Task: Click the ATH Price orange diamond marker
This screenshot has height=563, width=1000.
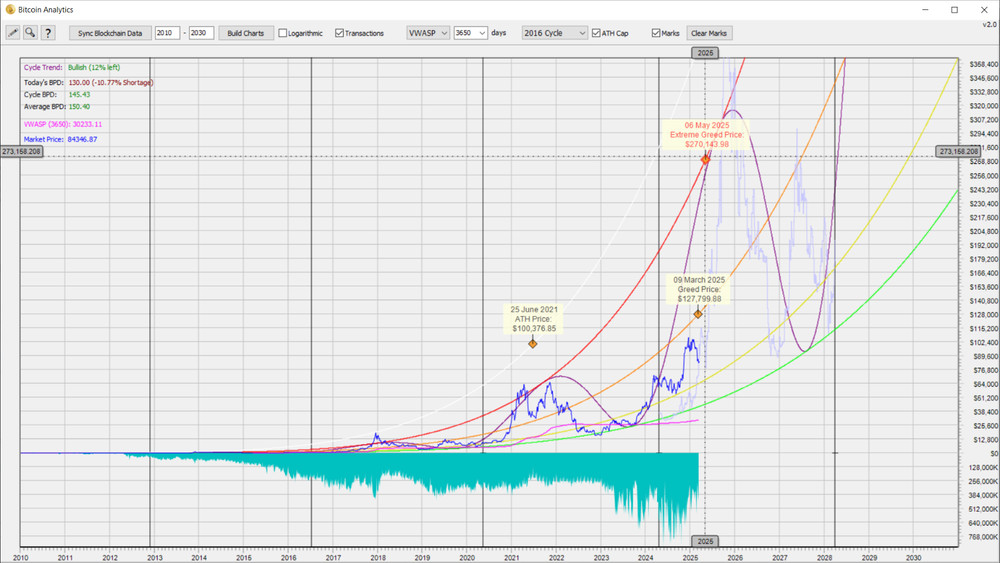Action: pyautogui.click(x=533, y=344)
